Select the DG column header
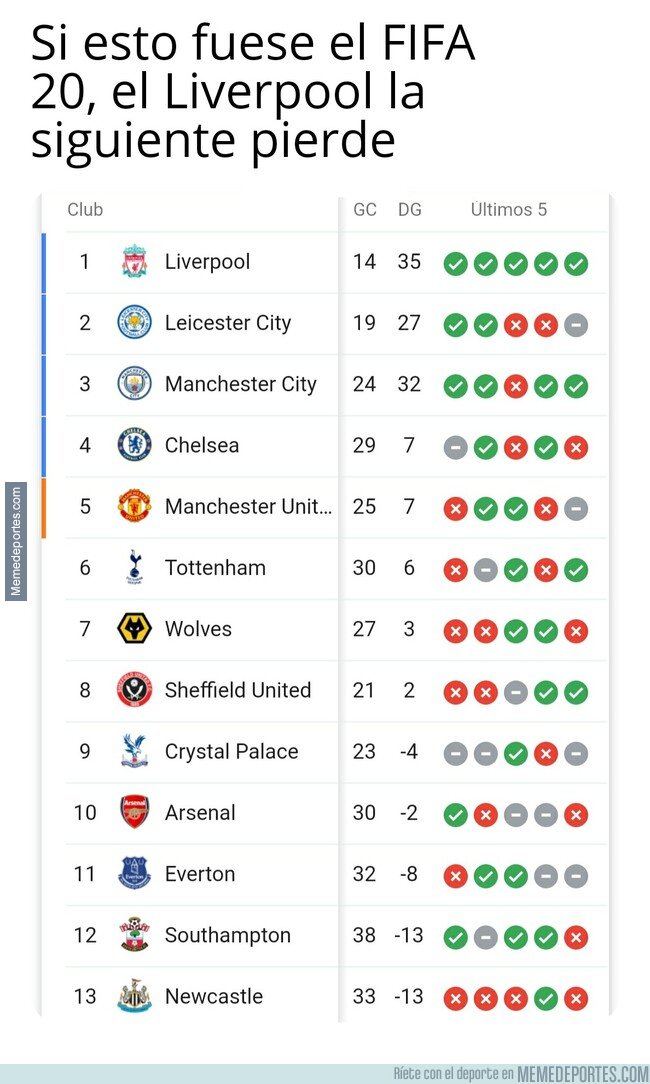 pyautogui.click(x=409, y=209)
